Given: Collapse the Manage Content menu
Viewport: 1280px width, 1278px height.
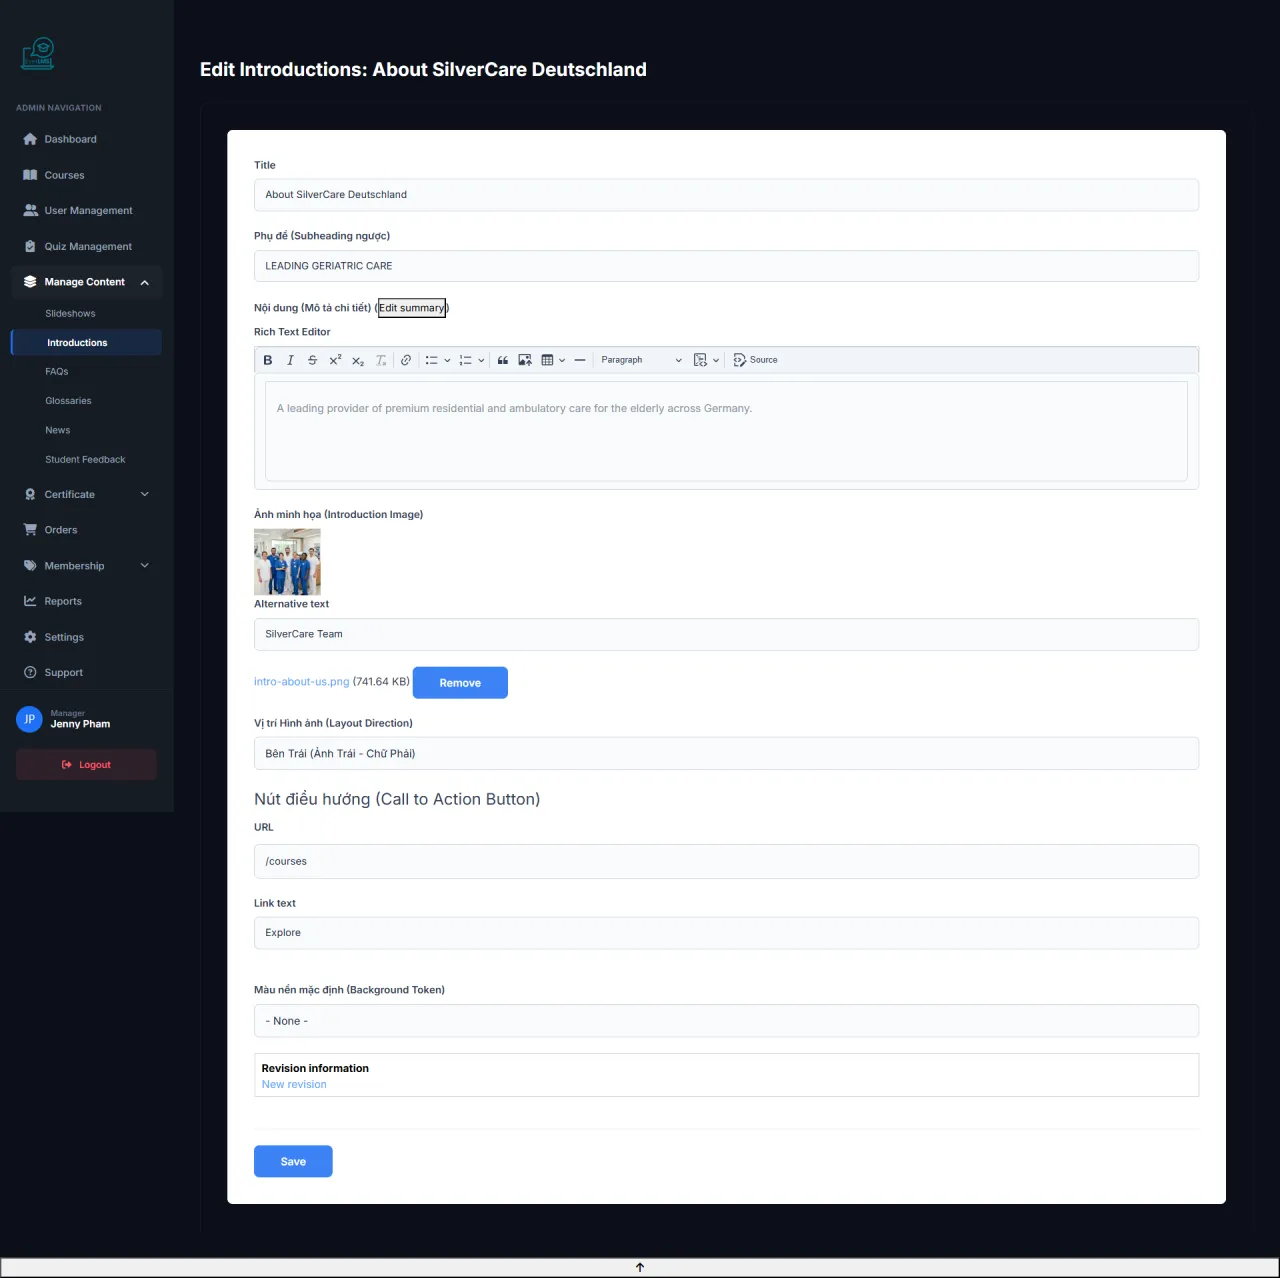Looking at the screenshot, I should 86,282.
